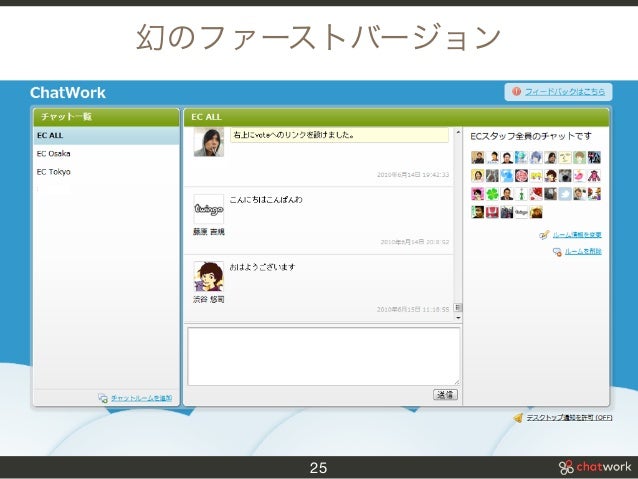Screen dimensions: 638x479
Task: Click the おはようございます message text
Action: tap(262, 267)
